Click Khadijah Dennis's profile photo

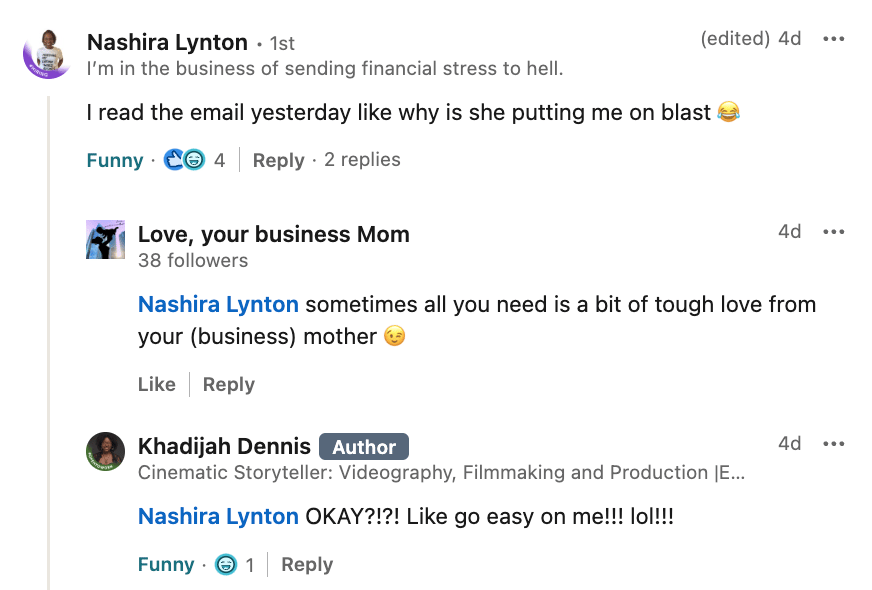tap(105, 452)
